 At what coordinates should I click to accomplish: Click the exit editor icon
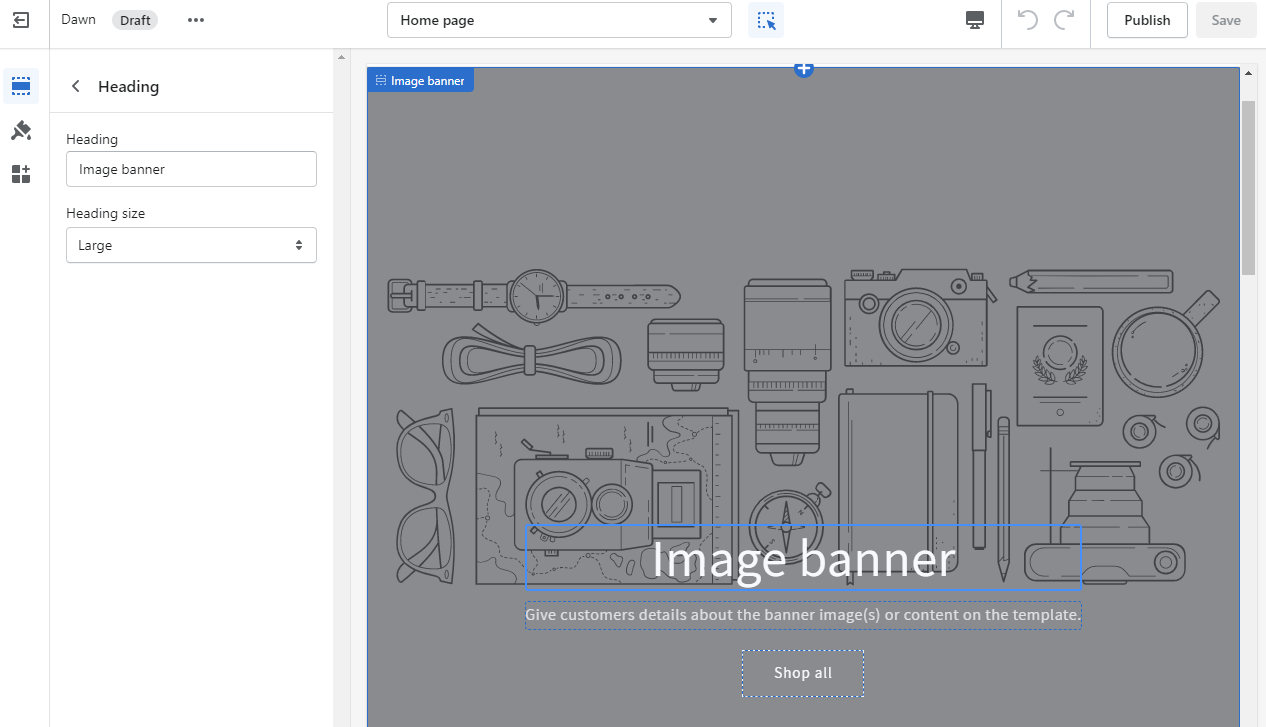tap(21, 20)
